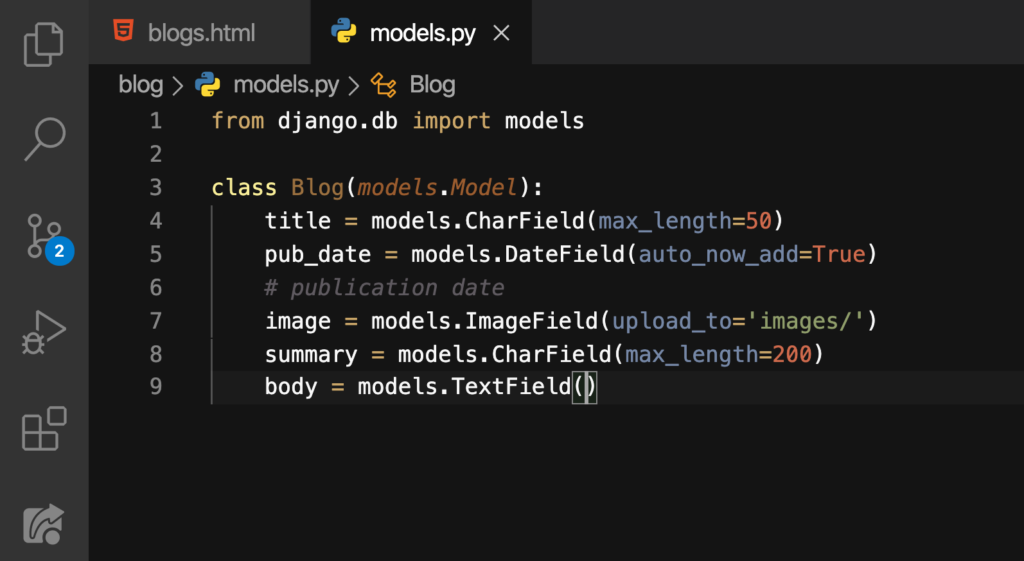This screenshot has height=561, width=1024.
Task: Expand breadcrumb chevron after blog
Action: tap(178, 86)
